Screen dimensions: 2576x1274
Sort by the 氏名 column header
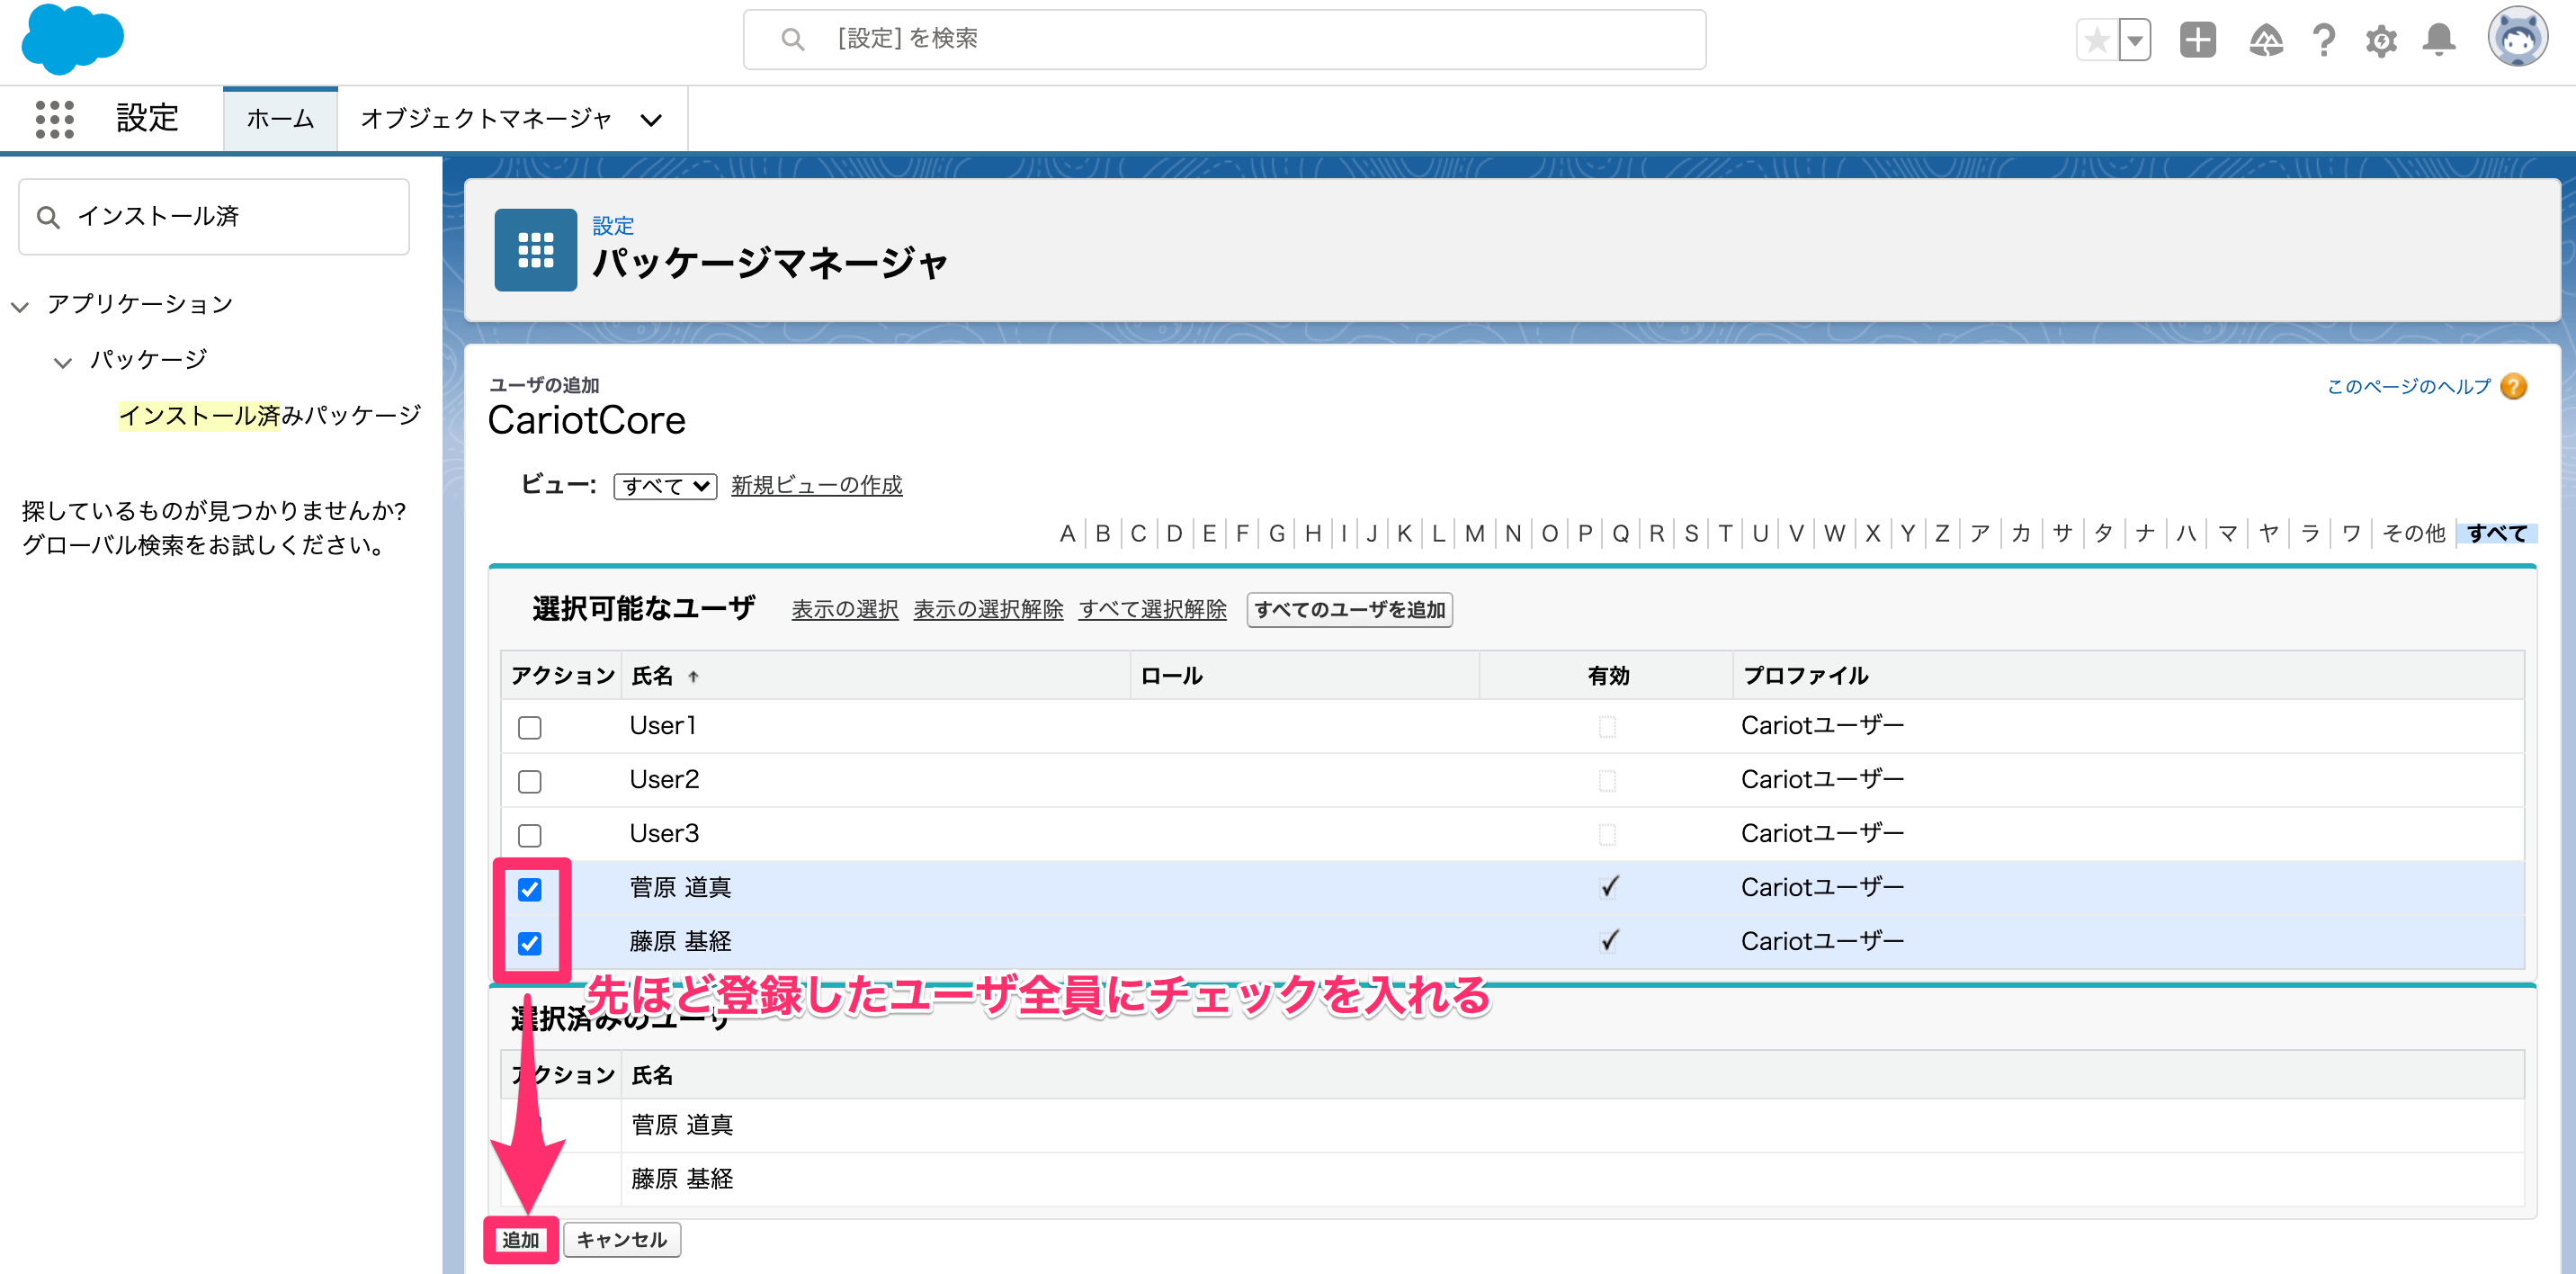click(652, 676)
